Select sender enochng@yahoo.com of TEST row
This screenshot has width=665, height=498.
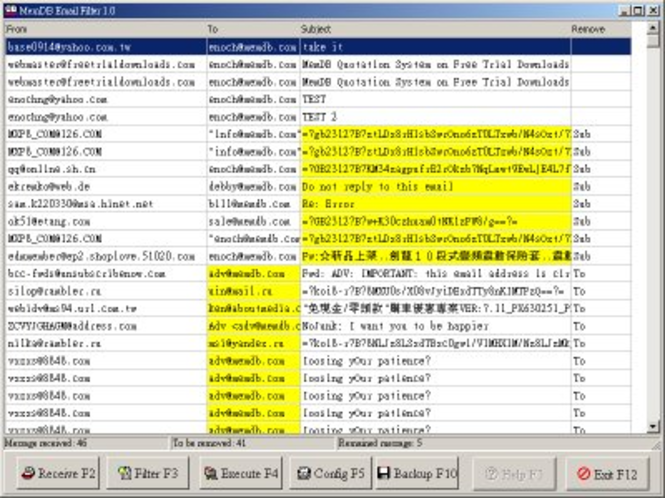pyautogui.click(x=105, y=99)
